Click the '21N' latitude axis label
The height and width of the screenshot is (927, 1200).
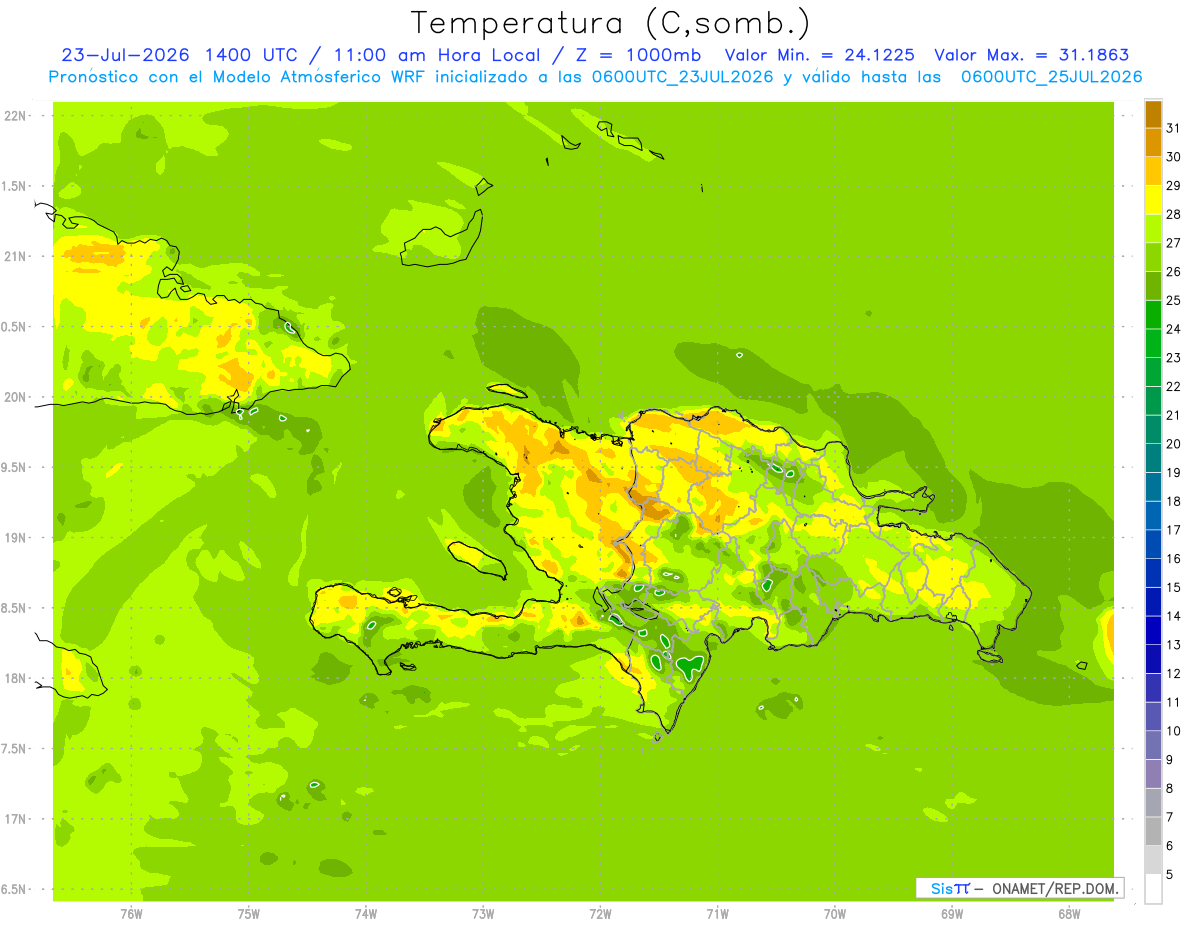coord(16,256)
